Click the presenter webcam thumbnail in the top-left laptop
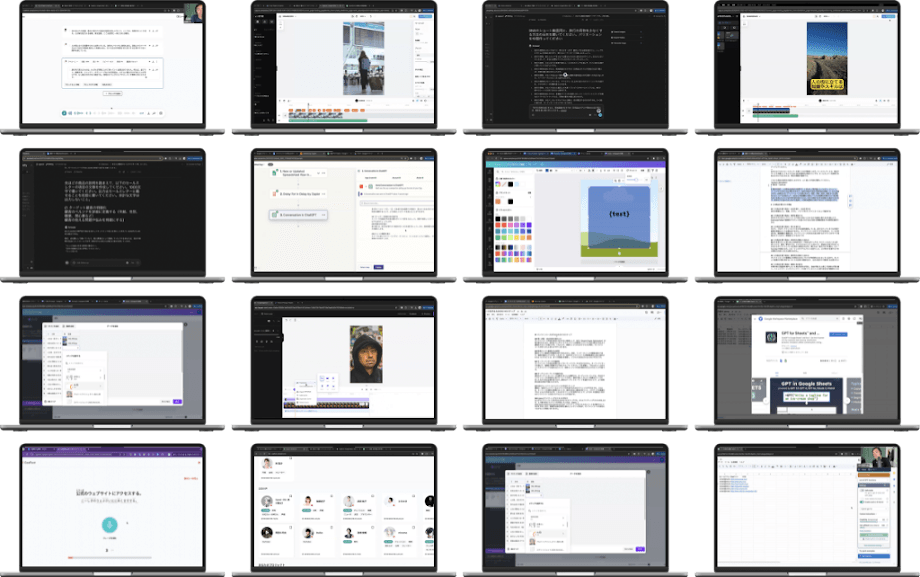920x577 pixels. tap(195, 12)
